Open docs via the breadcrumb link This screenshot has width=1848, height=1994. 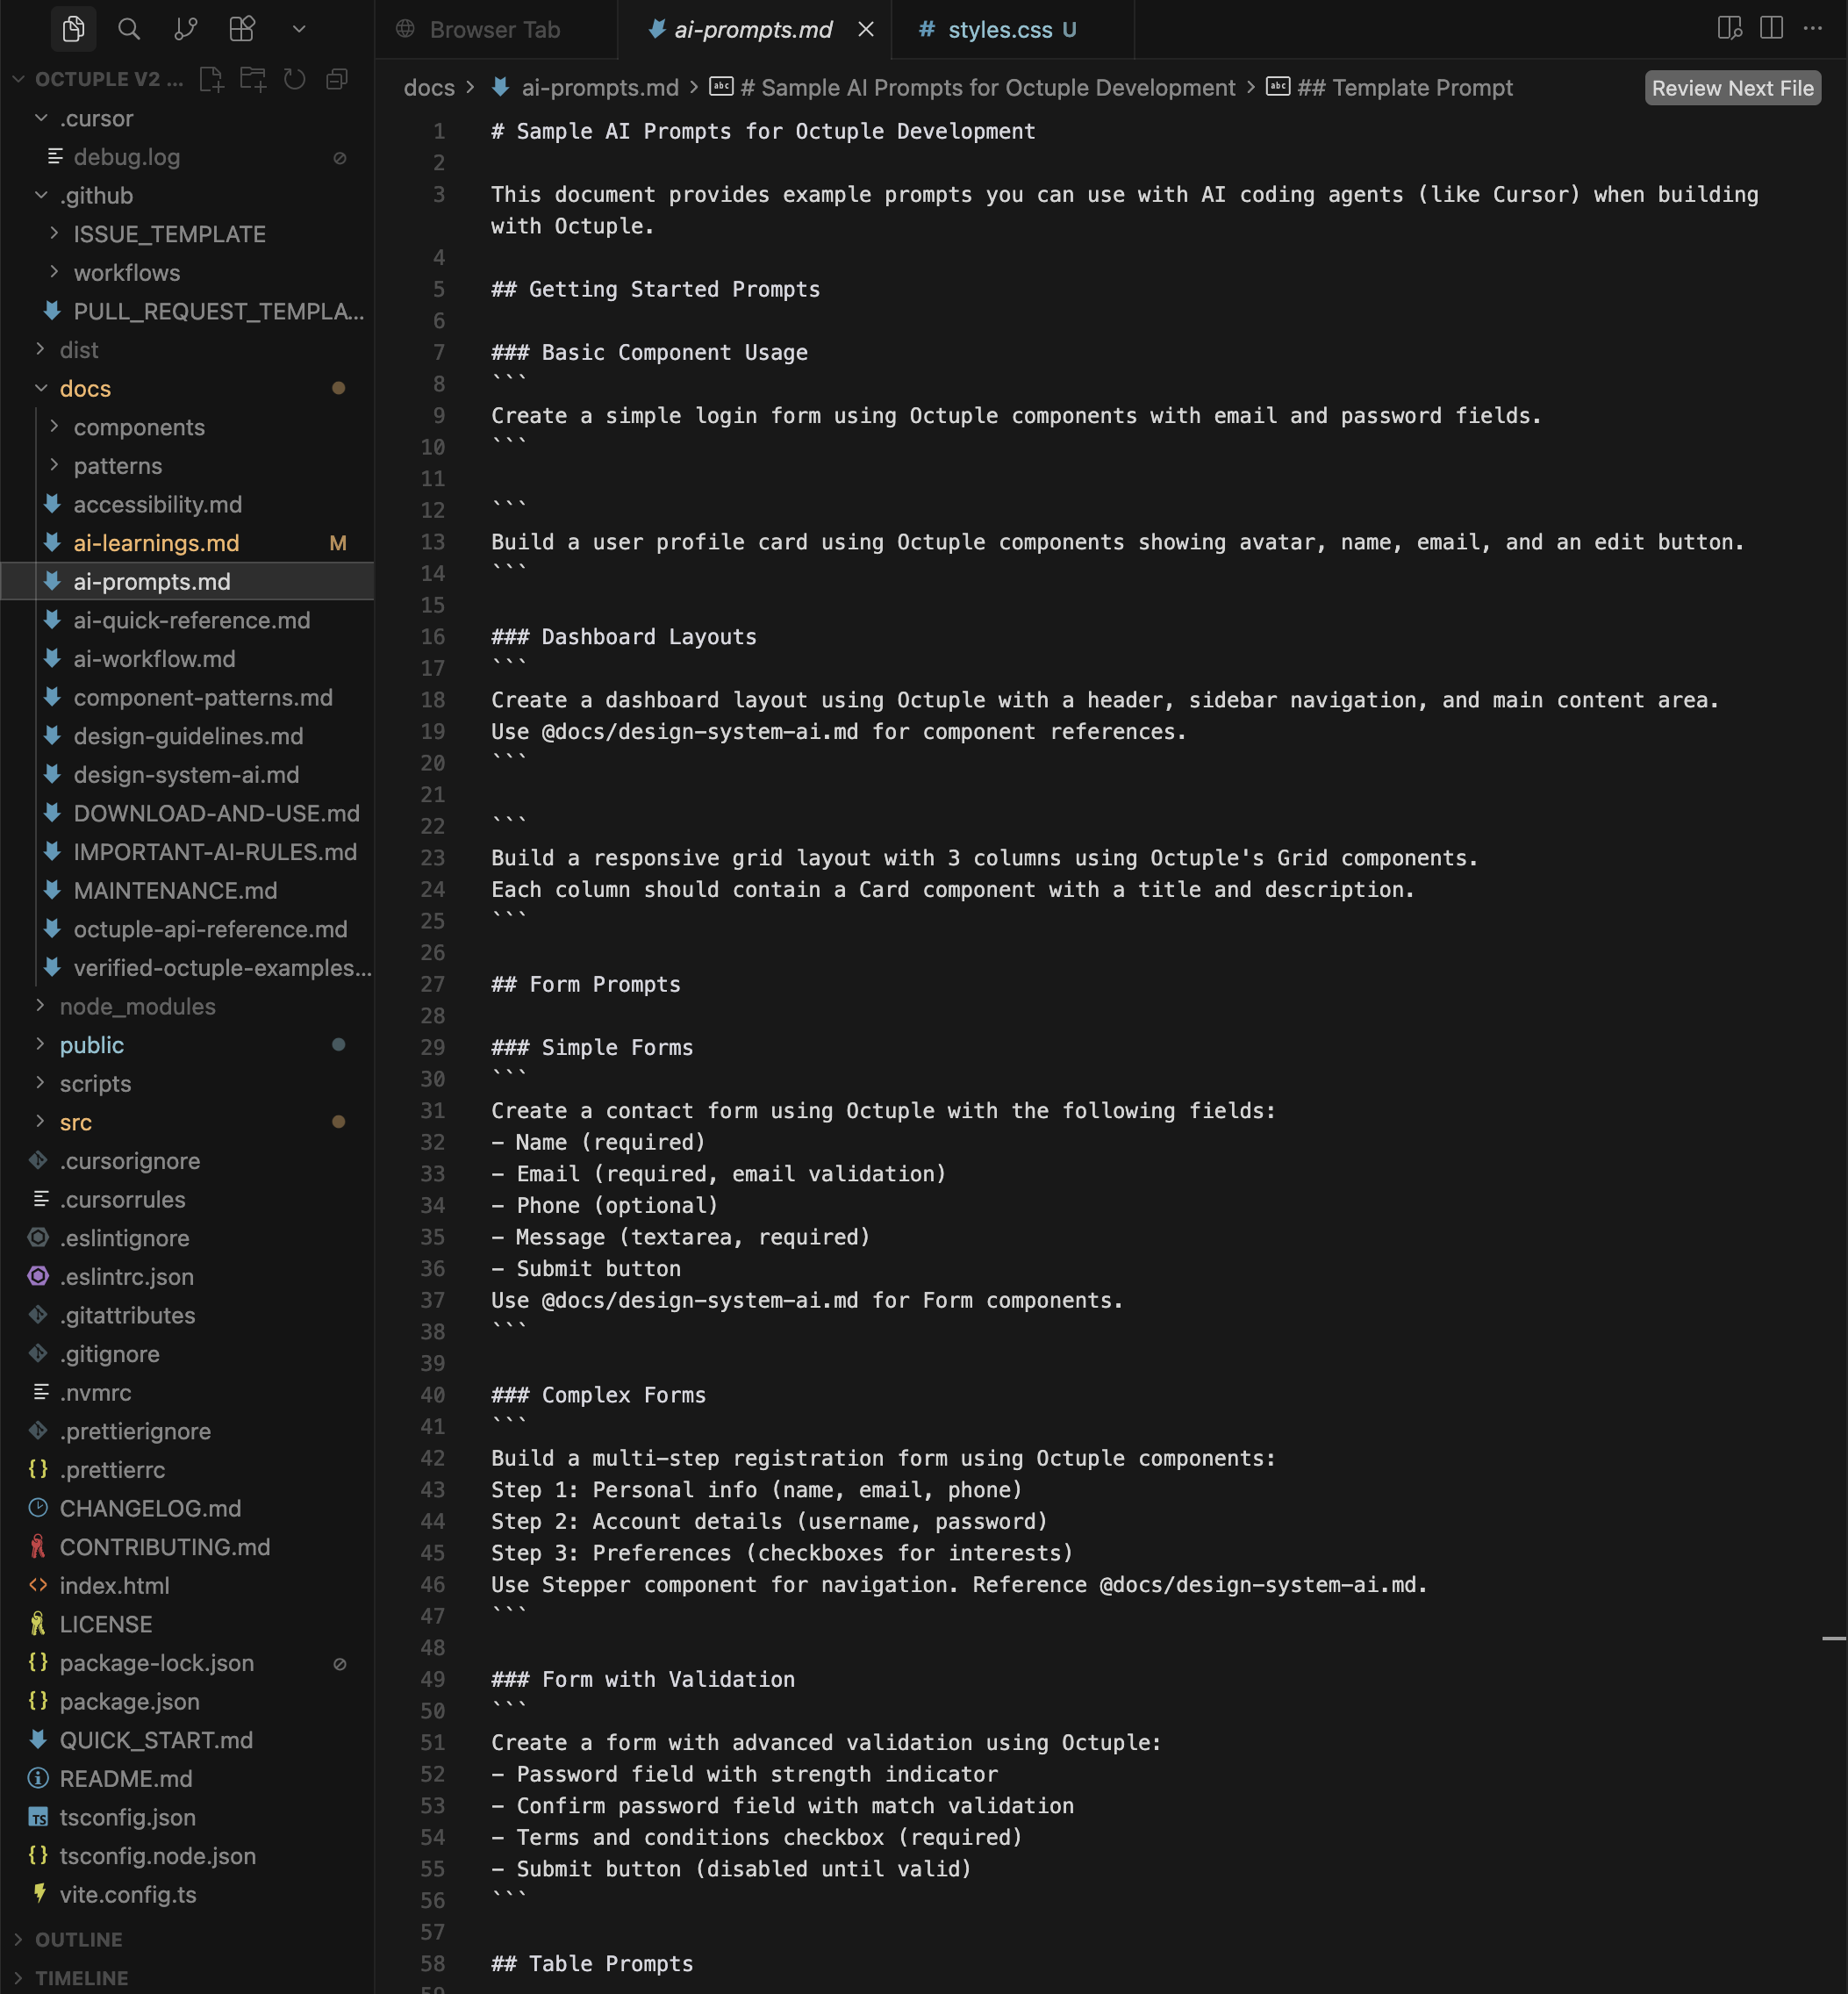pos(429,88)
